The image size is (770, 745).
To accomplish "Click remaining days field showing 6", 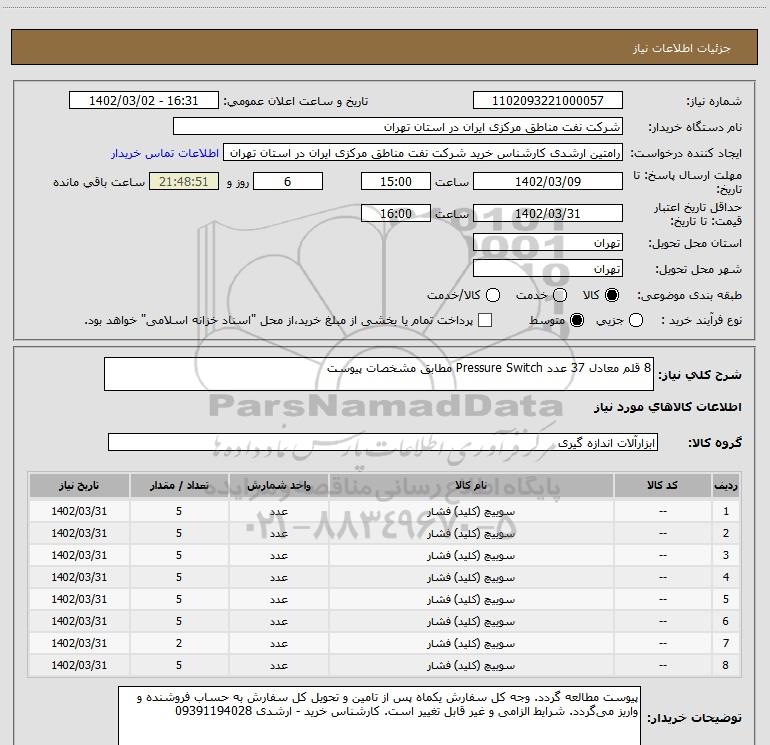I will (288, 181).
